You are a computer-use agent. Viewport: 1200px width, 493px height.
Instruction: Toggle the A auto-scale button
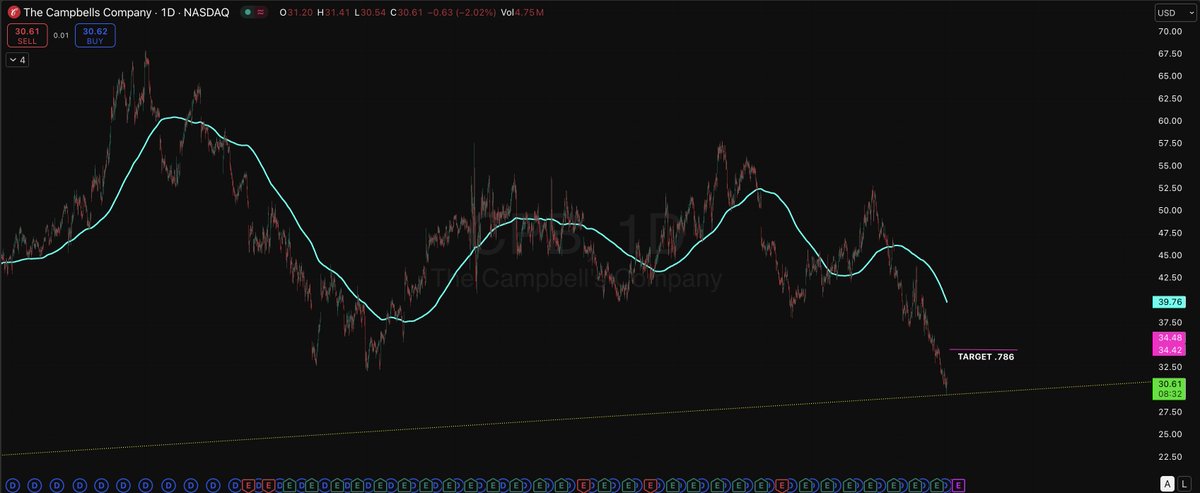(1165, 483)
